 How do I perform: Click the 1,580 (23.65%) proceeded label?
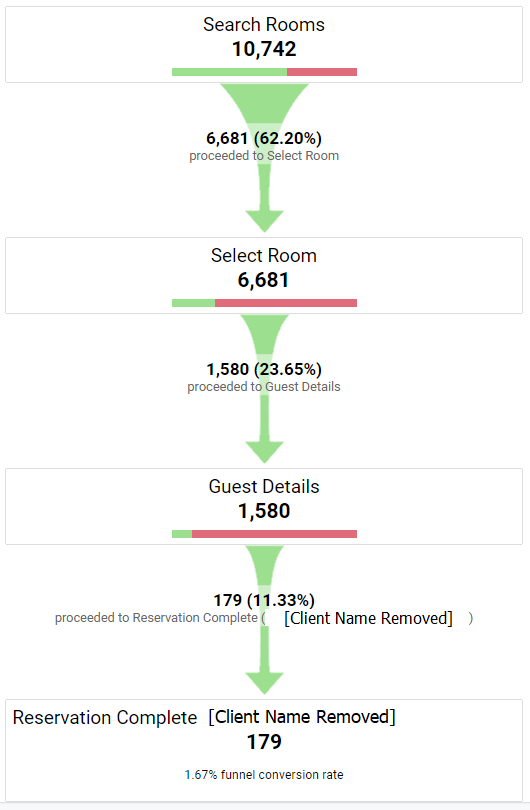(x=264, y=369)
